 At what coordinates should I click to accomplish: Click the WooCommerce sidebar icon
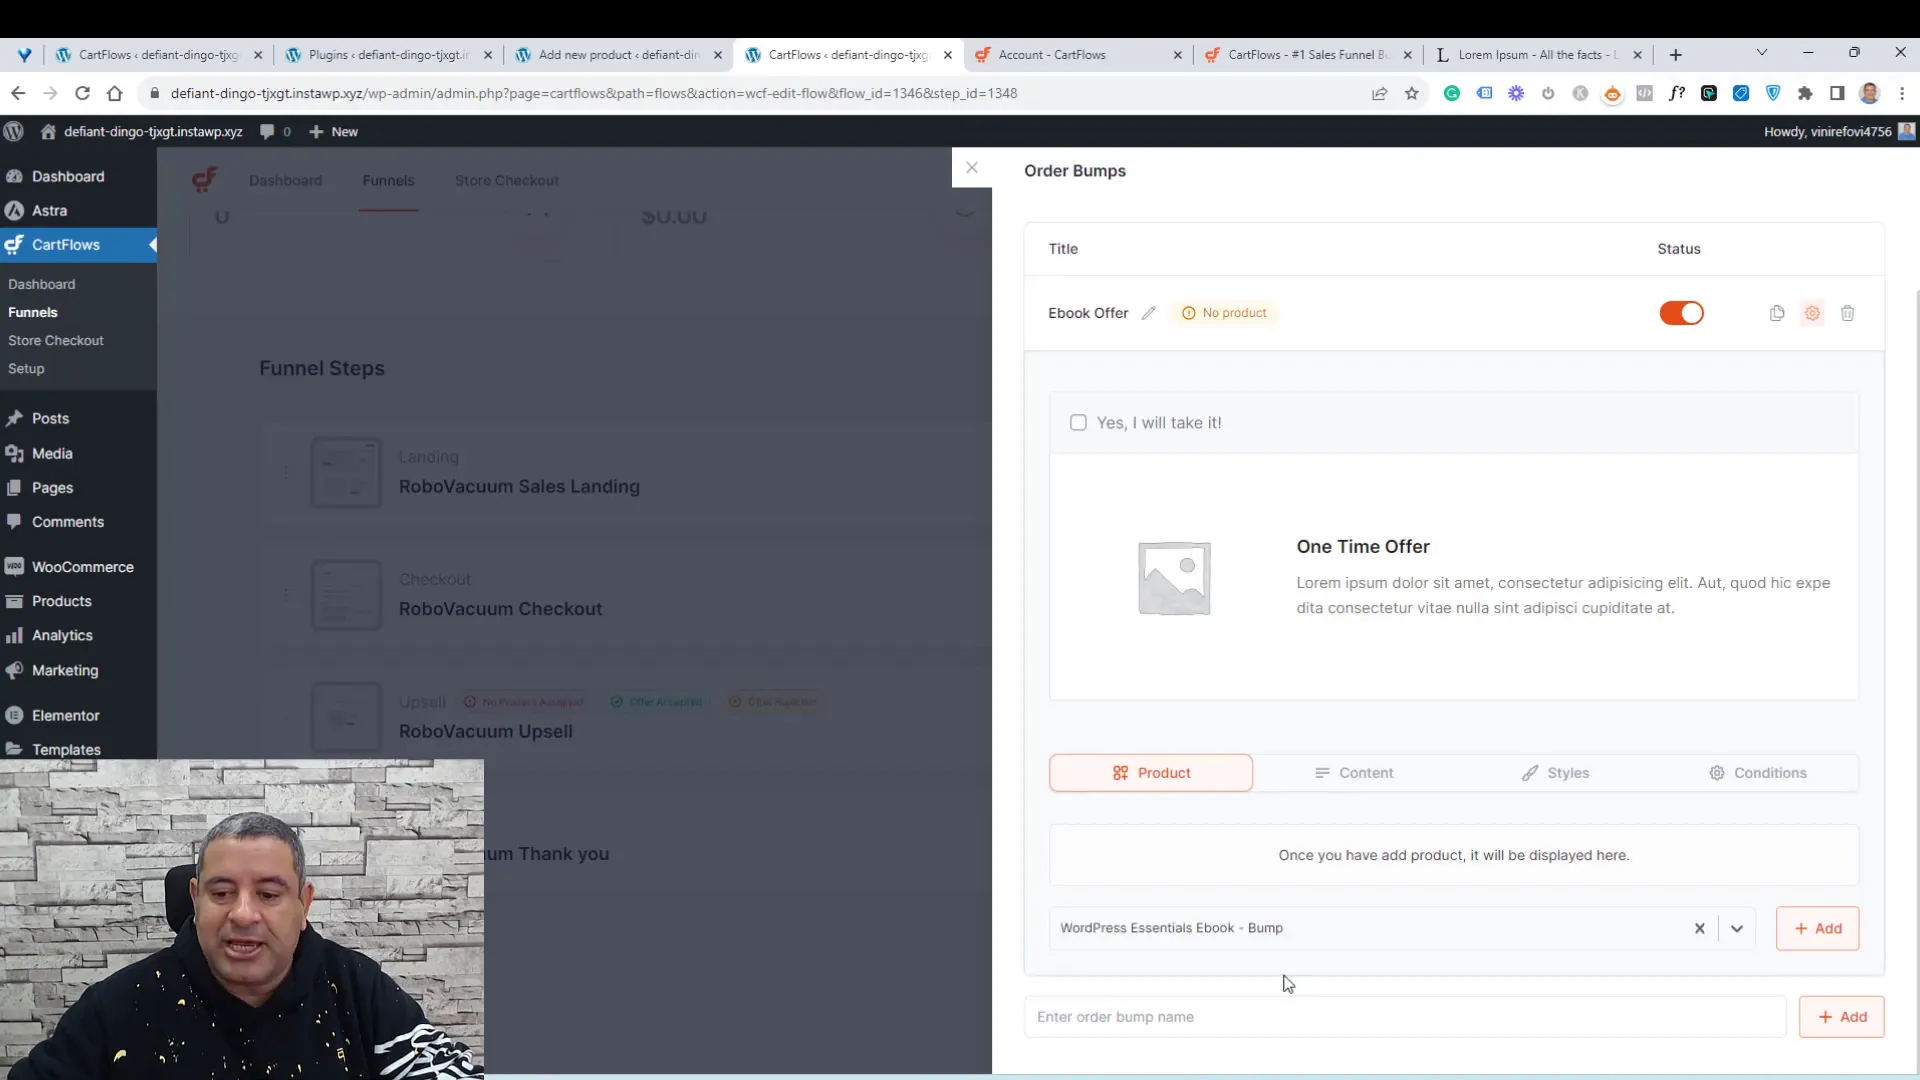coord(16,567)
